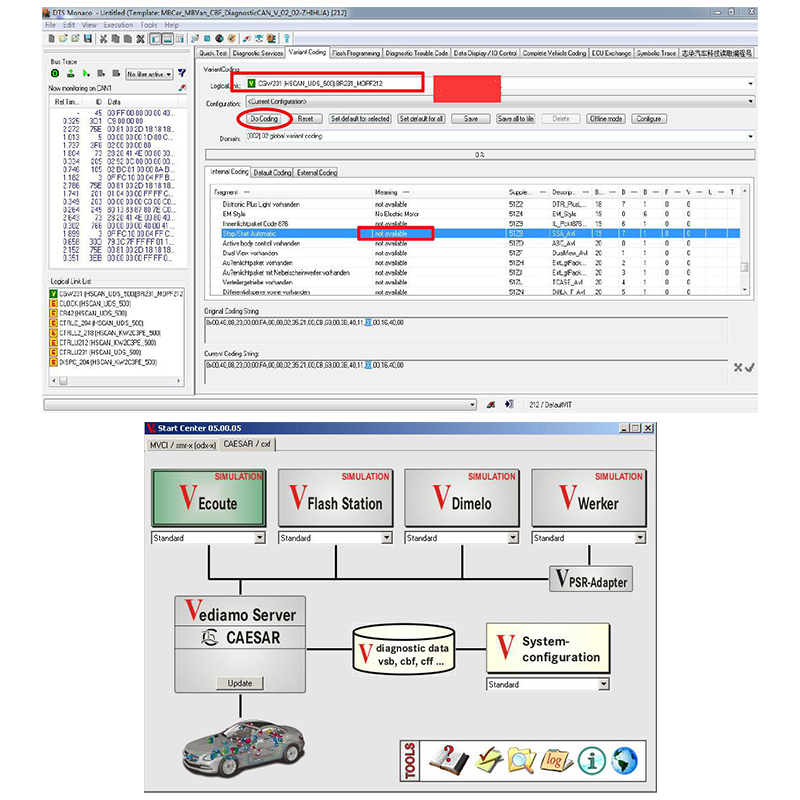Open the Standard dropdown under Ecoute
Screen dimensions: 800x800
[x=260, y=538]
